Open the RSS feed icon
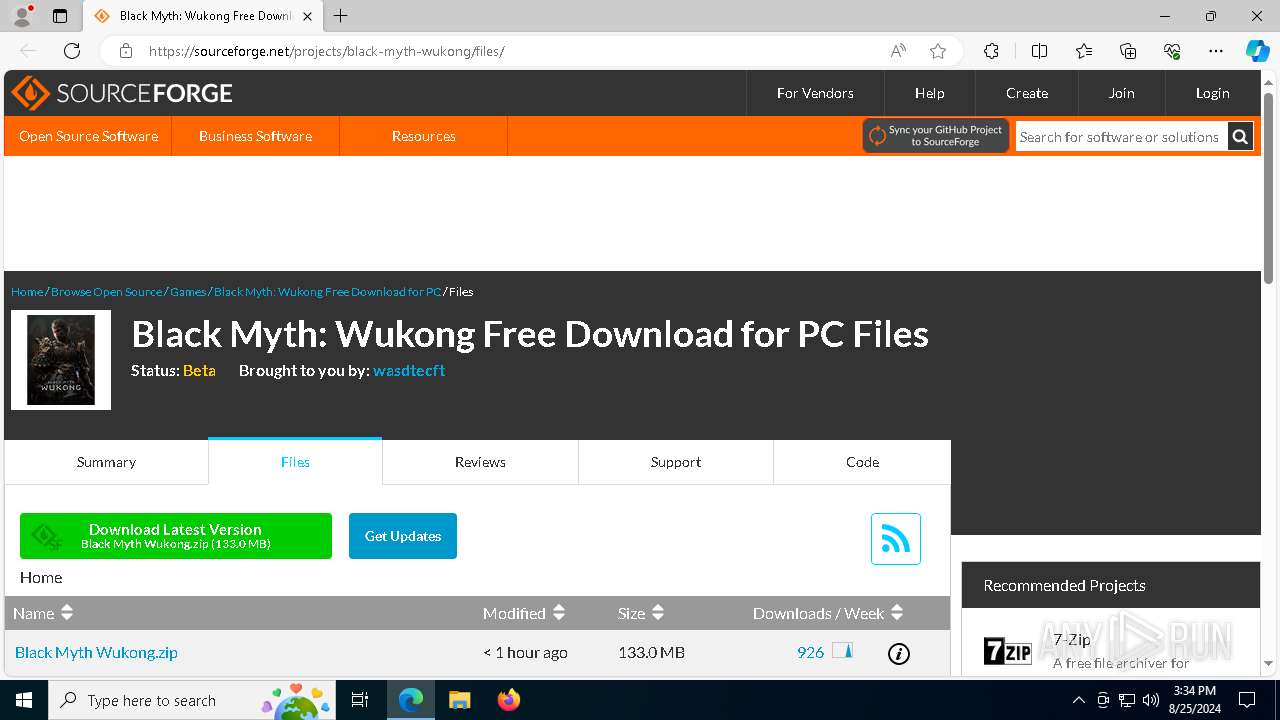1280x720 pixels. (x=895, y=539)
